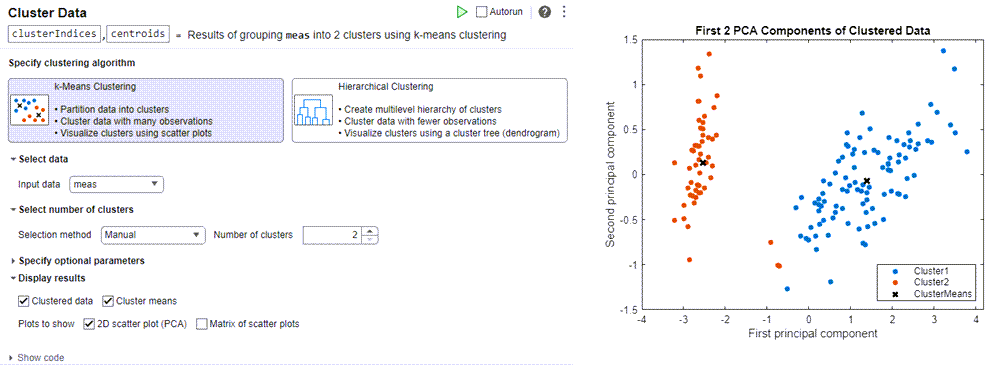Click the black X ClusterMeans marker in the legend
This screenshot has height=365, width=999.
coord(895,294)
